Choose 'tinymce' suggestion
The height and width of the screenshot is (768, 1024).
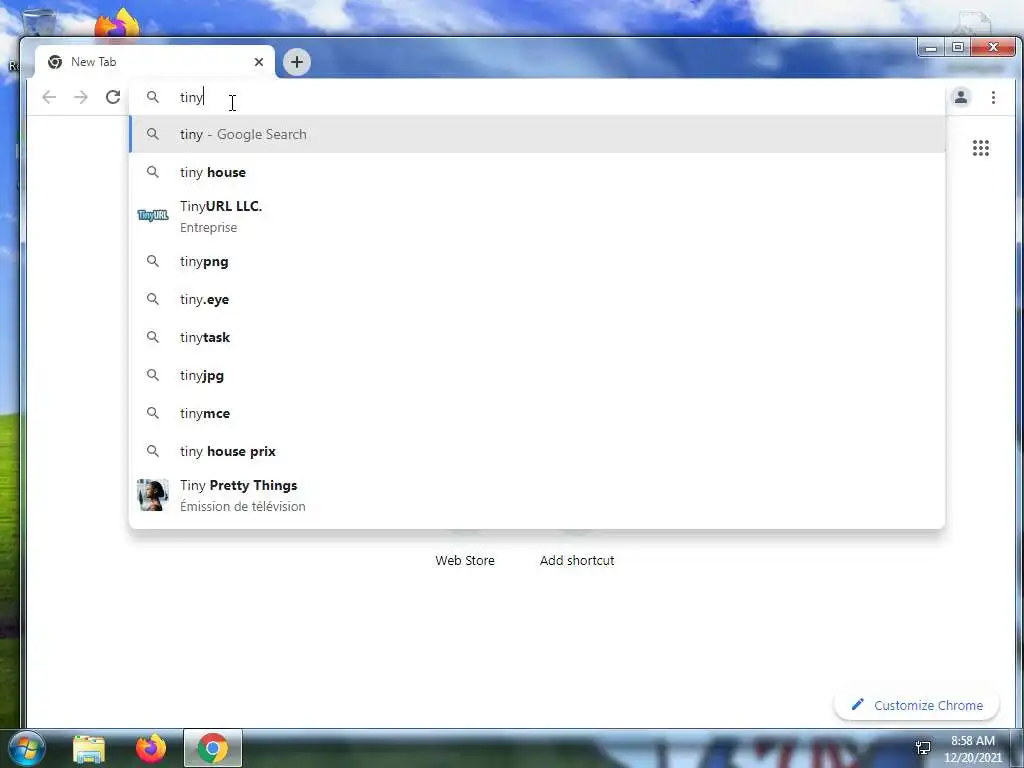click(537, 413)
